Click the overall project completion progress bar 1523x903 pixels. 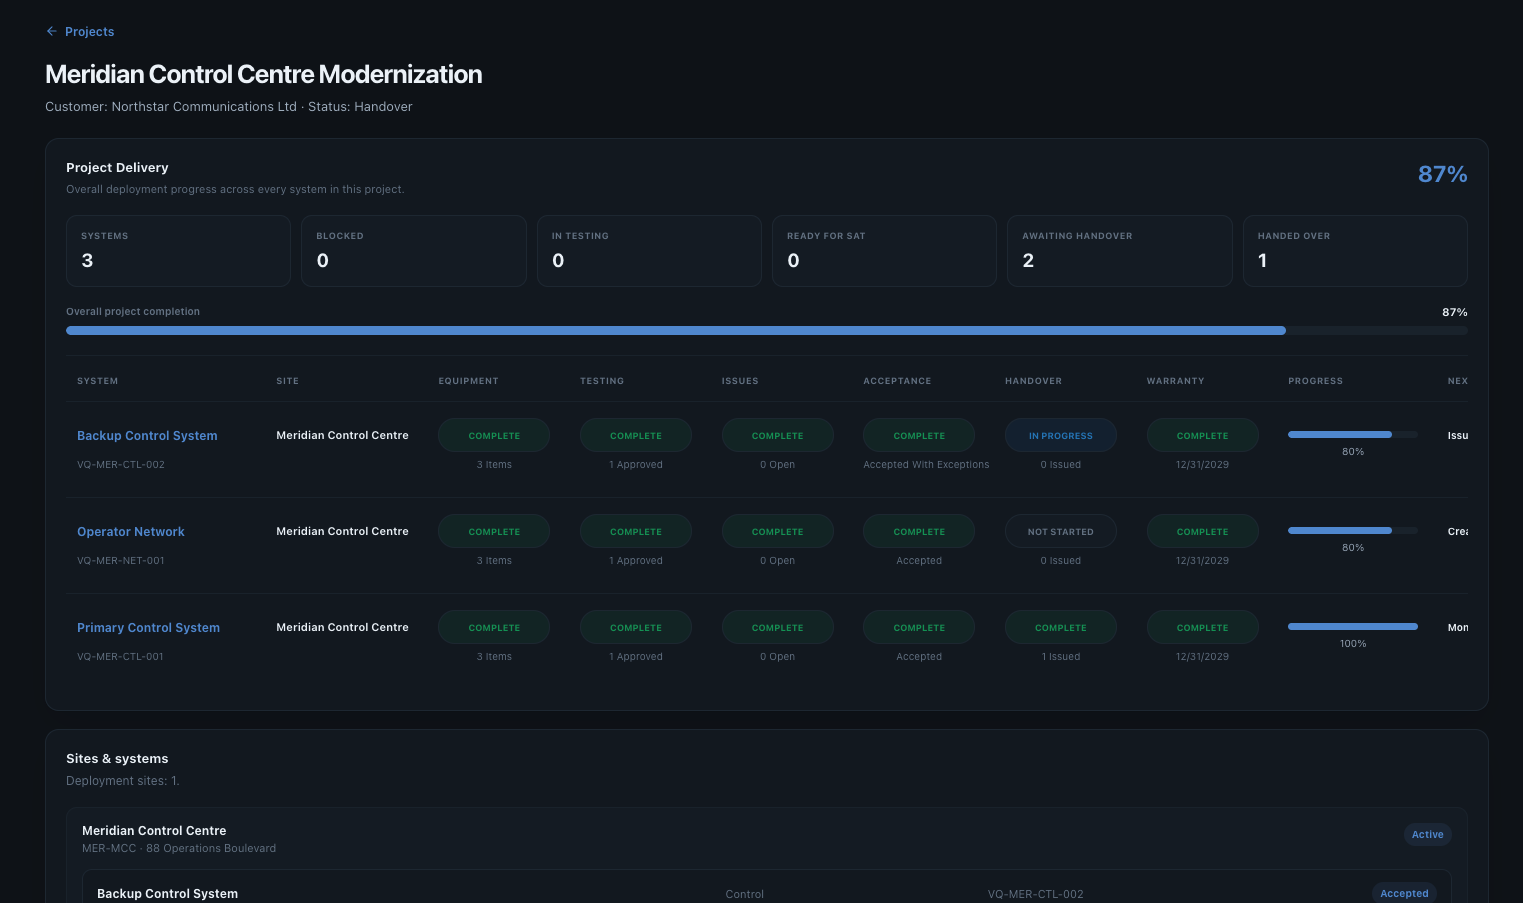click(x=767, y=330)
